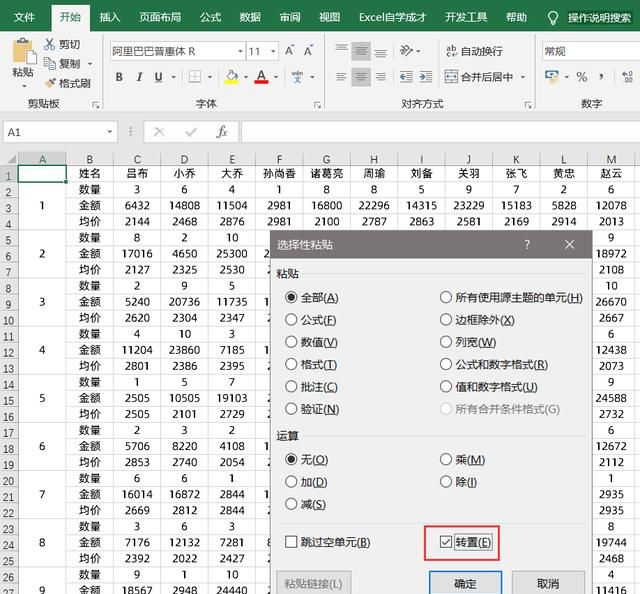Open the Alignment dialog launcher

528,105
